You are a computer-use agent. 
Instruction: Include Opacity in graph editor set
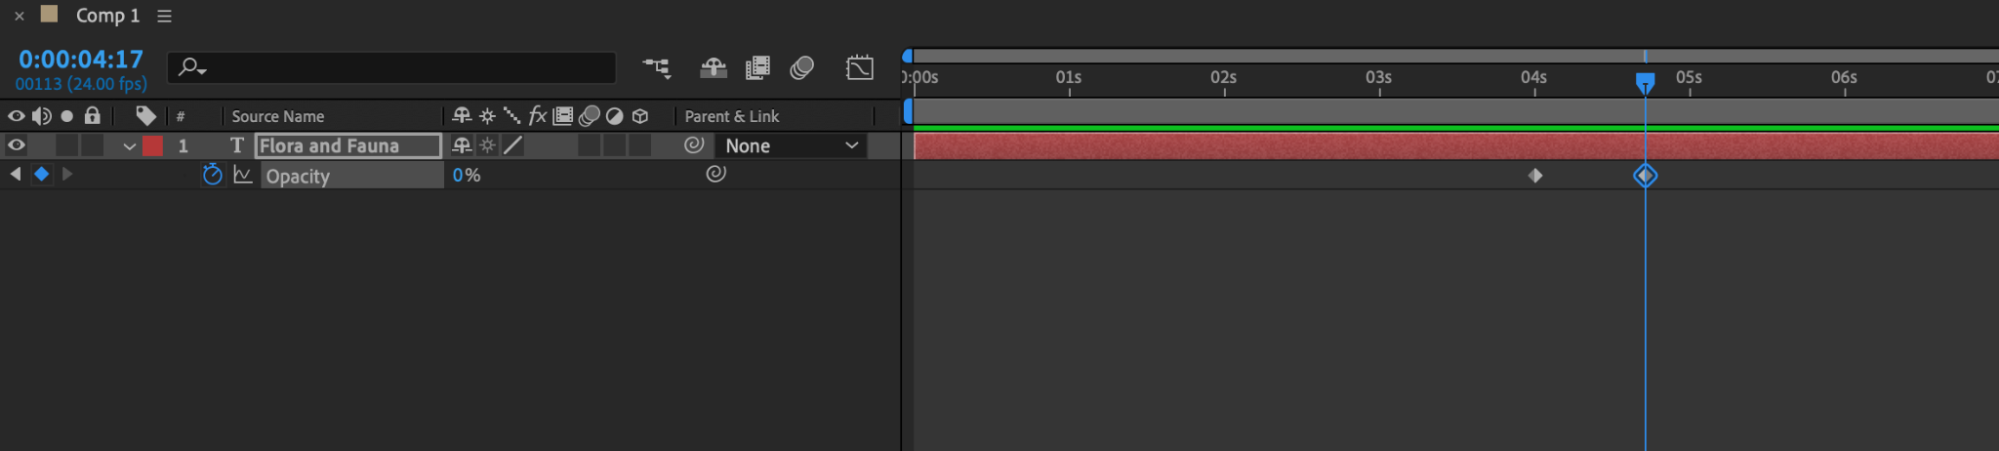click(243, 175)
